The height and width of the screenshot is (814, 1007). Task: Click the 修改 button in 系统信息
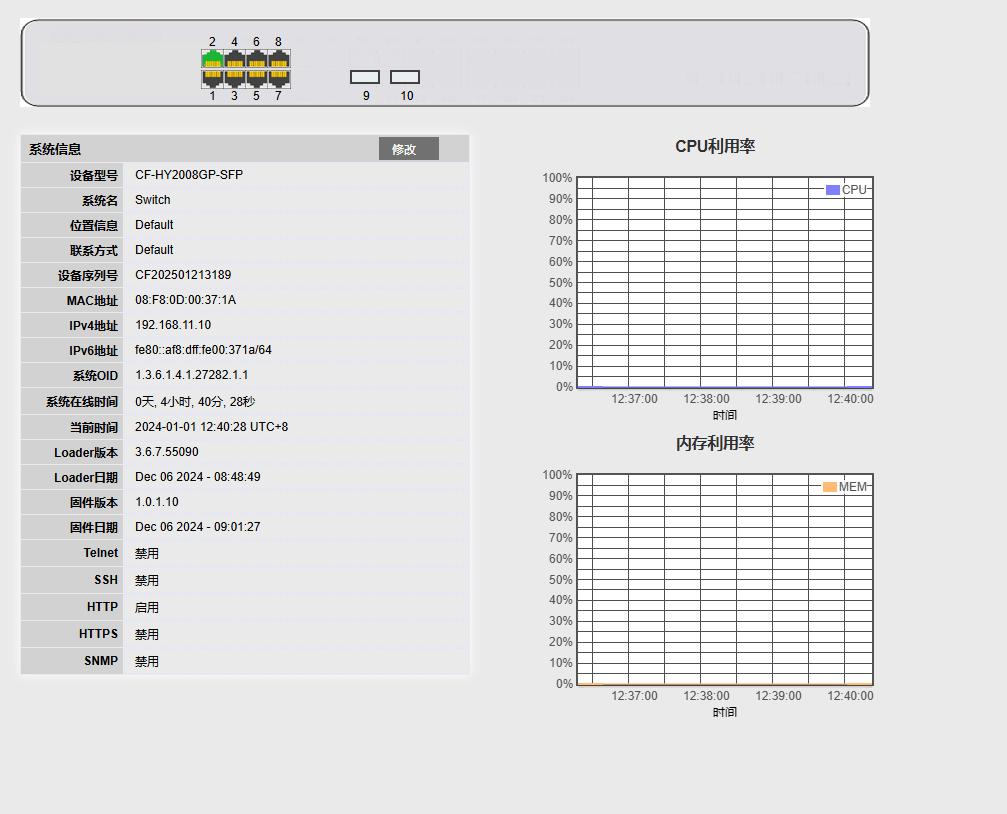[408, 148]
